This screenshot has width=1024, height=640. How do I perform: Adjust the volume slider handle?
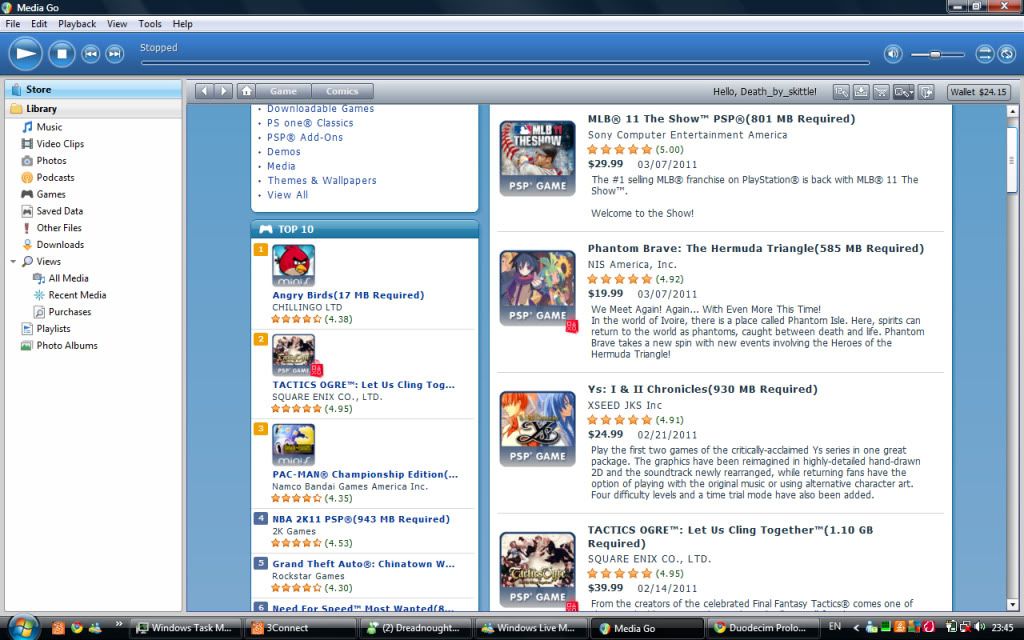point(935,55)
